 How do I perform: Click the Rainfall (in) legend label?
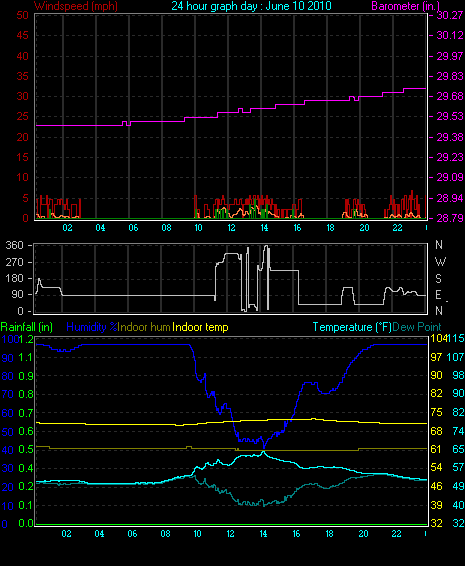(x=26, y=327)
